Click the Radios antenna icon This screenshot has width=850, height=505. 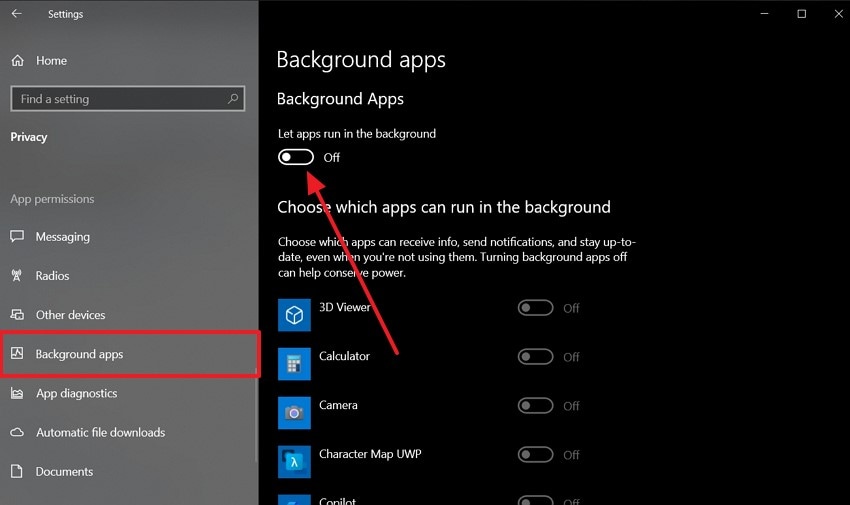click(17, 276)
